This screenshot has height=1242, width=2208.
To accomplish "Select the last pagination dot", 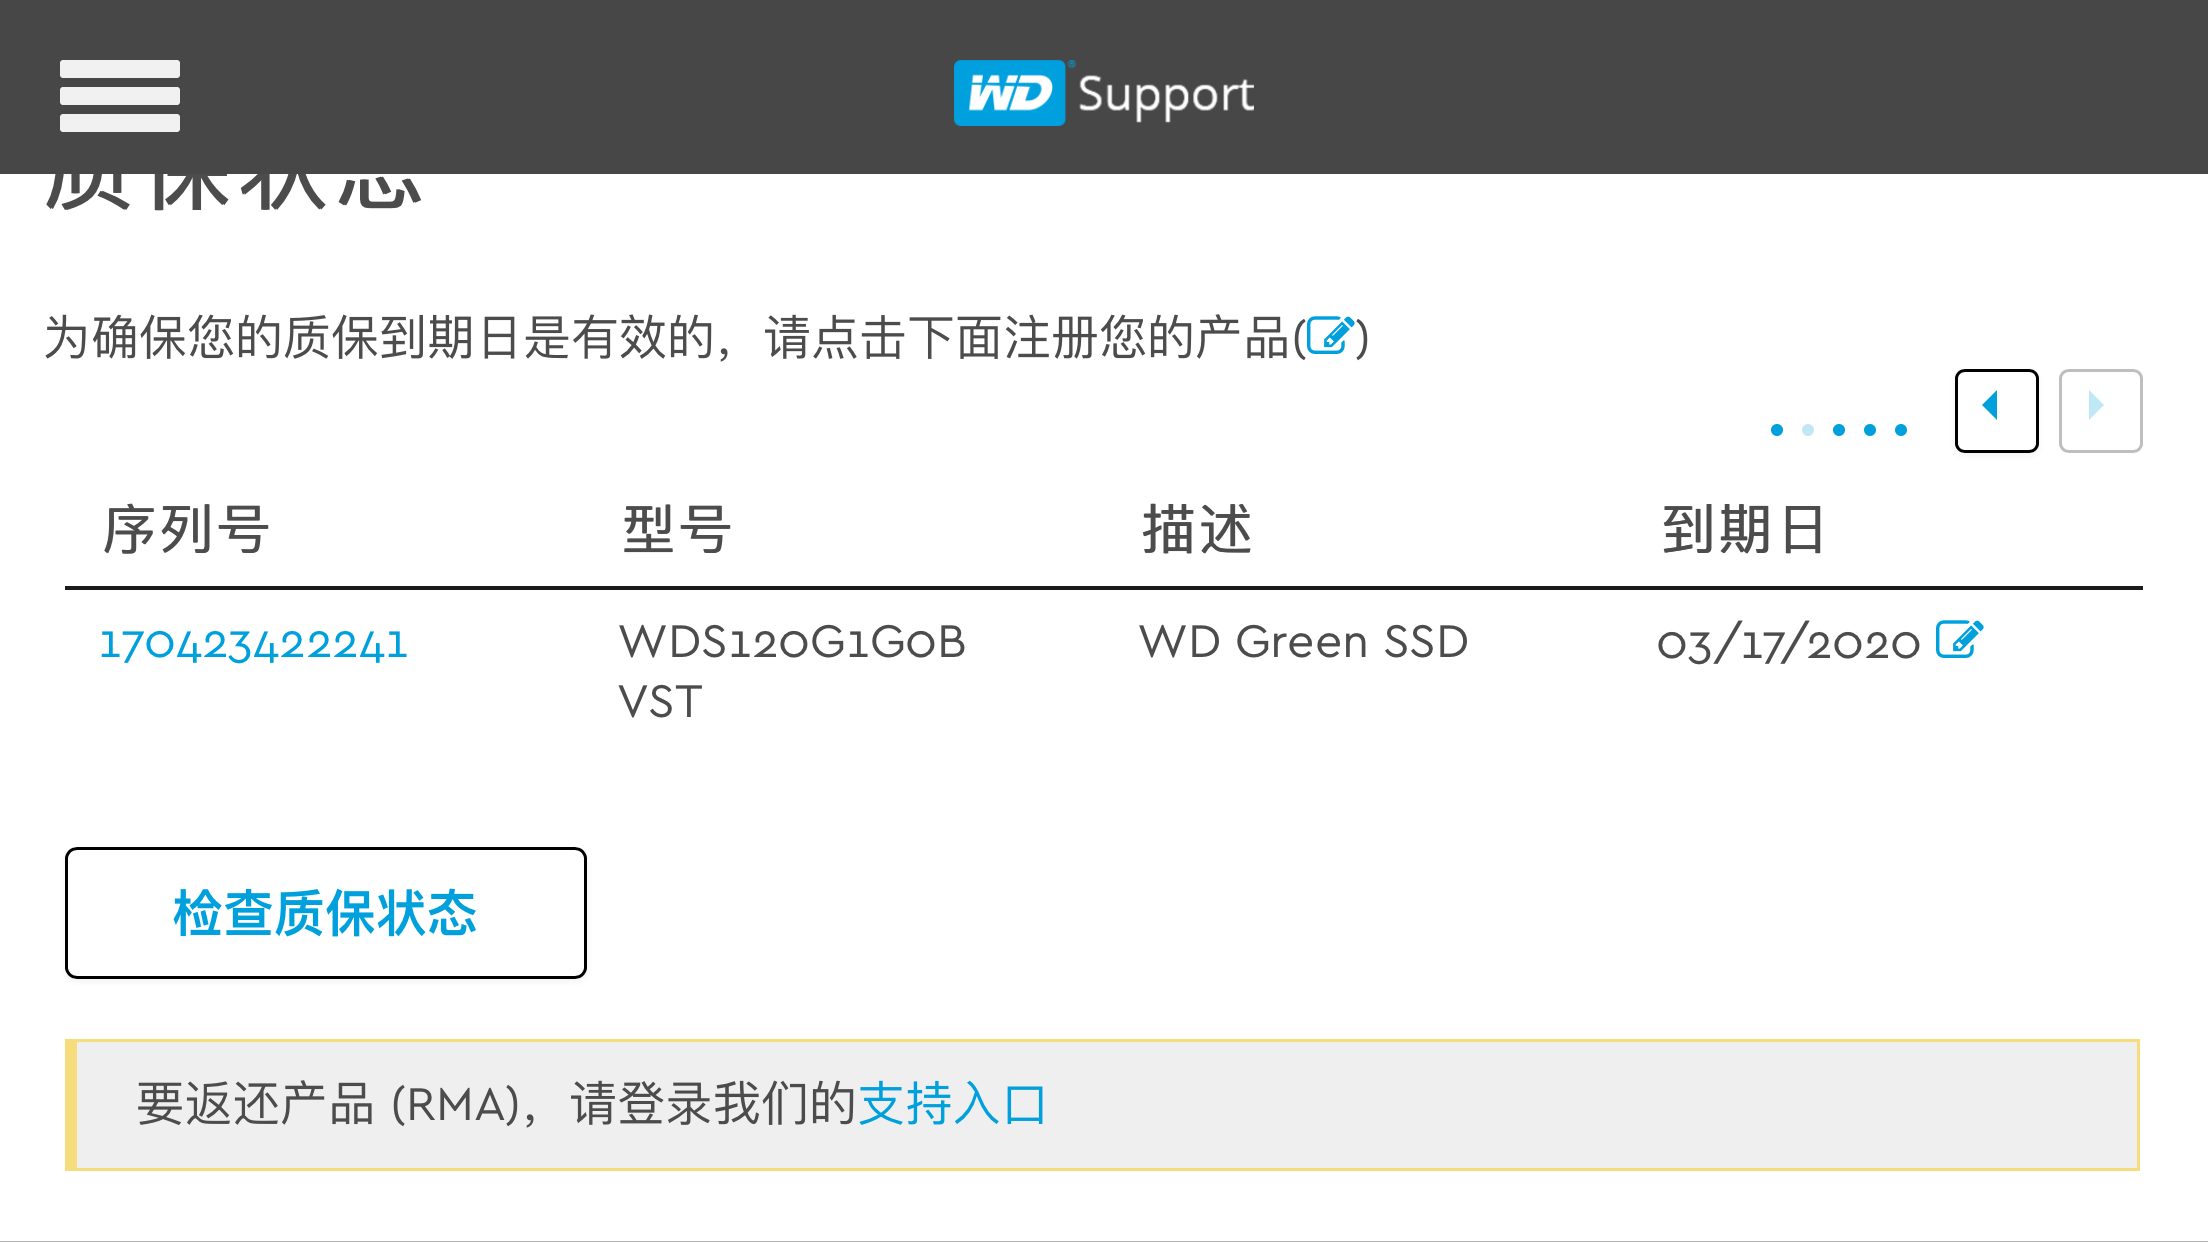I will [1901, 430].
